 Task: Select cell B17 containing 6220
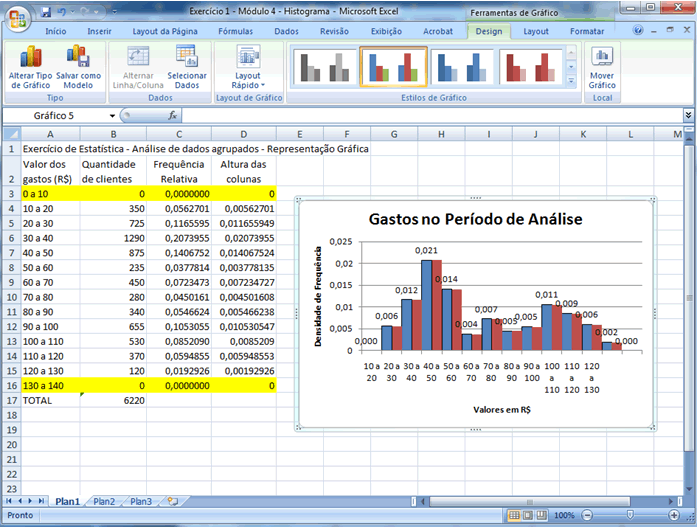coord(113,399)
